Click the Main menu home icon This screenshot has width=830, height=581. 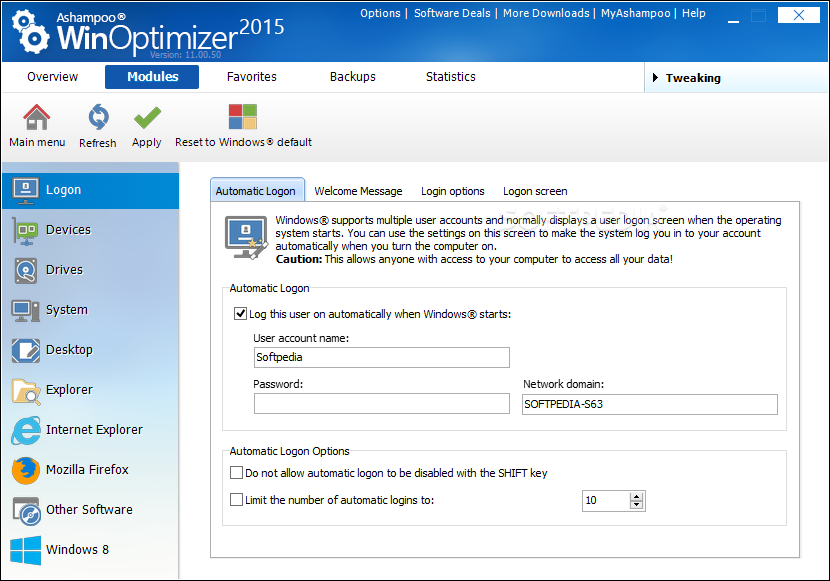coord(37,117)
